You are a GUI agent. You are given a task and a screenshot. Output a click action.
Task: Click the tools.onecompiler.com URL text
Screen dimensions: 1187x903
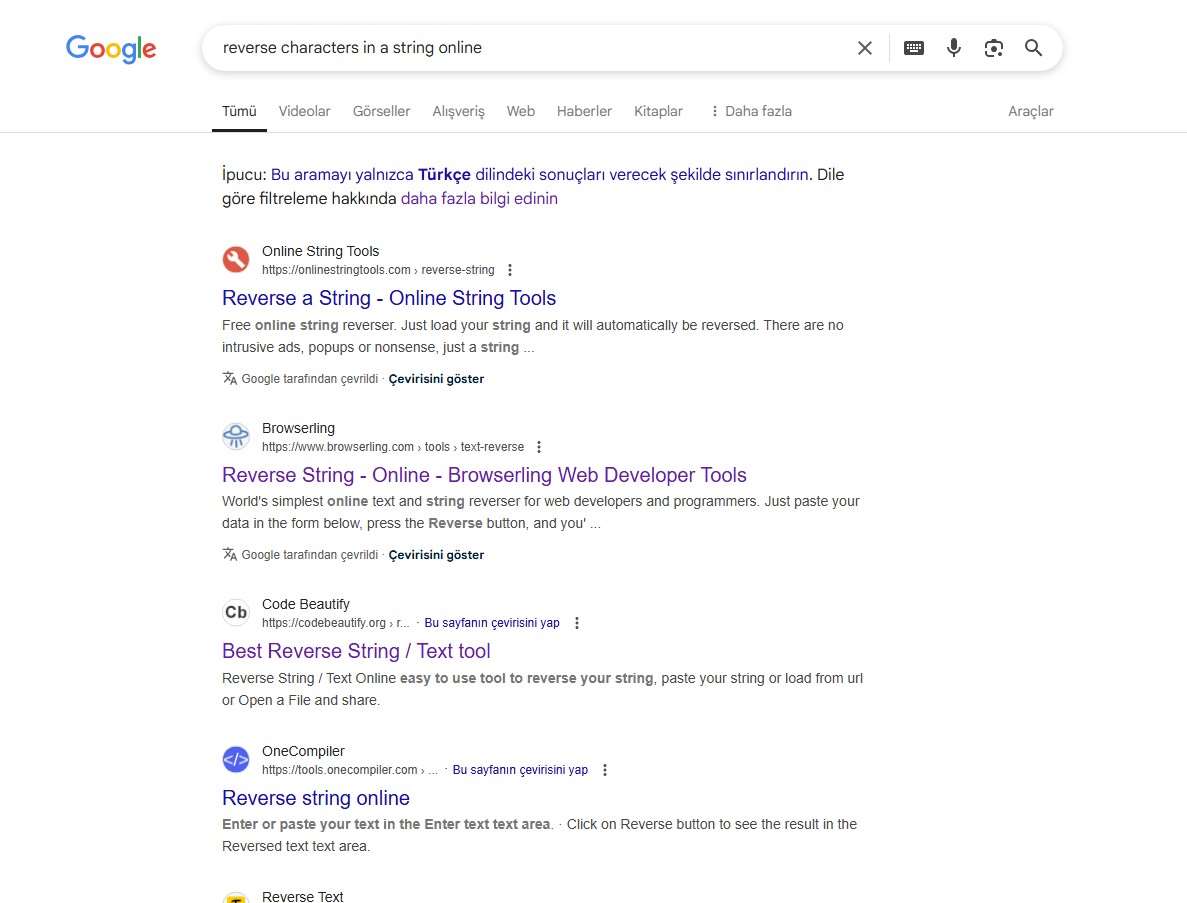click(350, 770)
